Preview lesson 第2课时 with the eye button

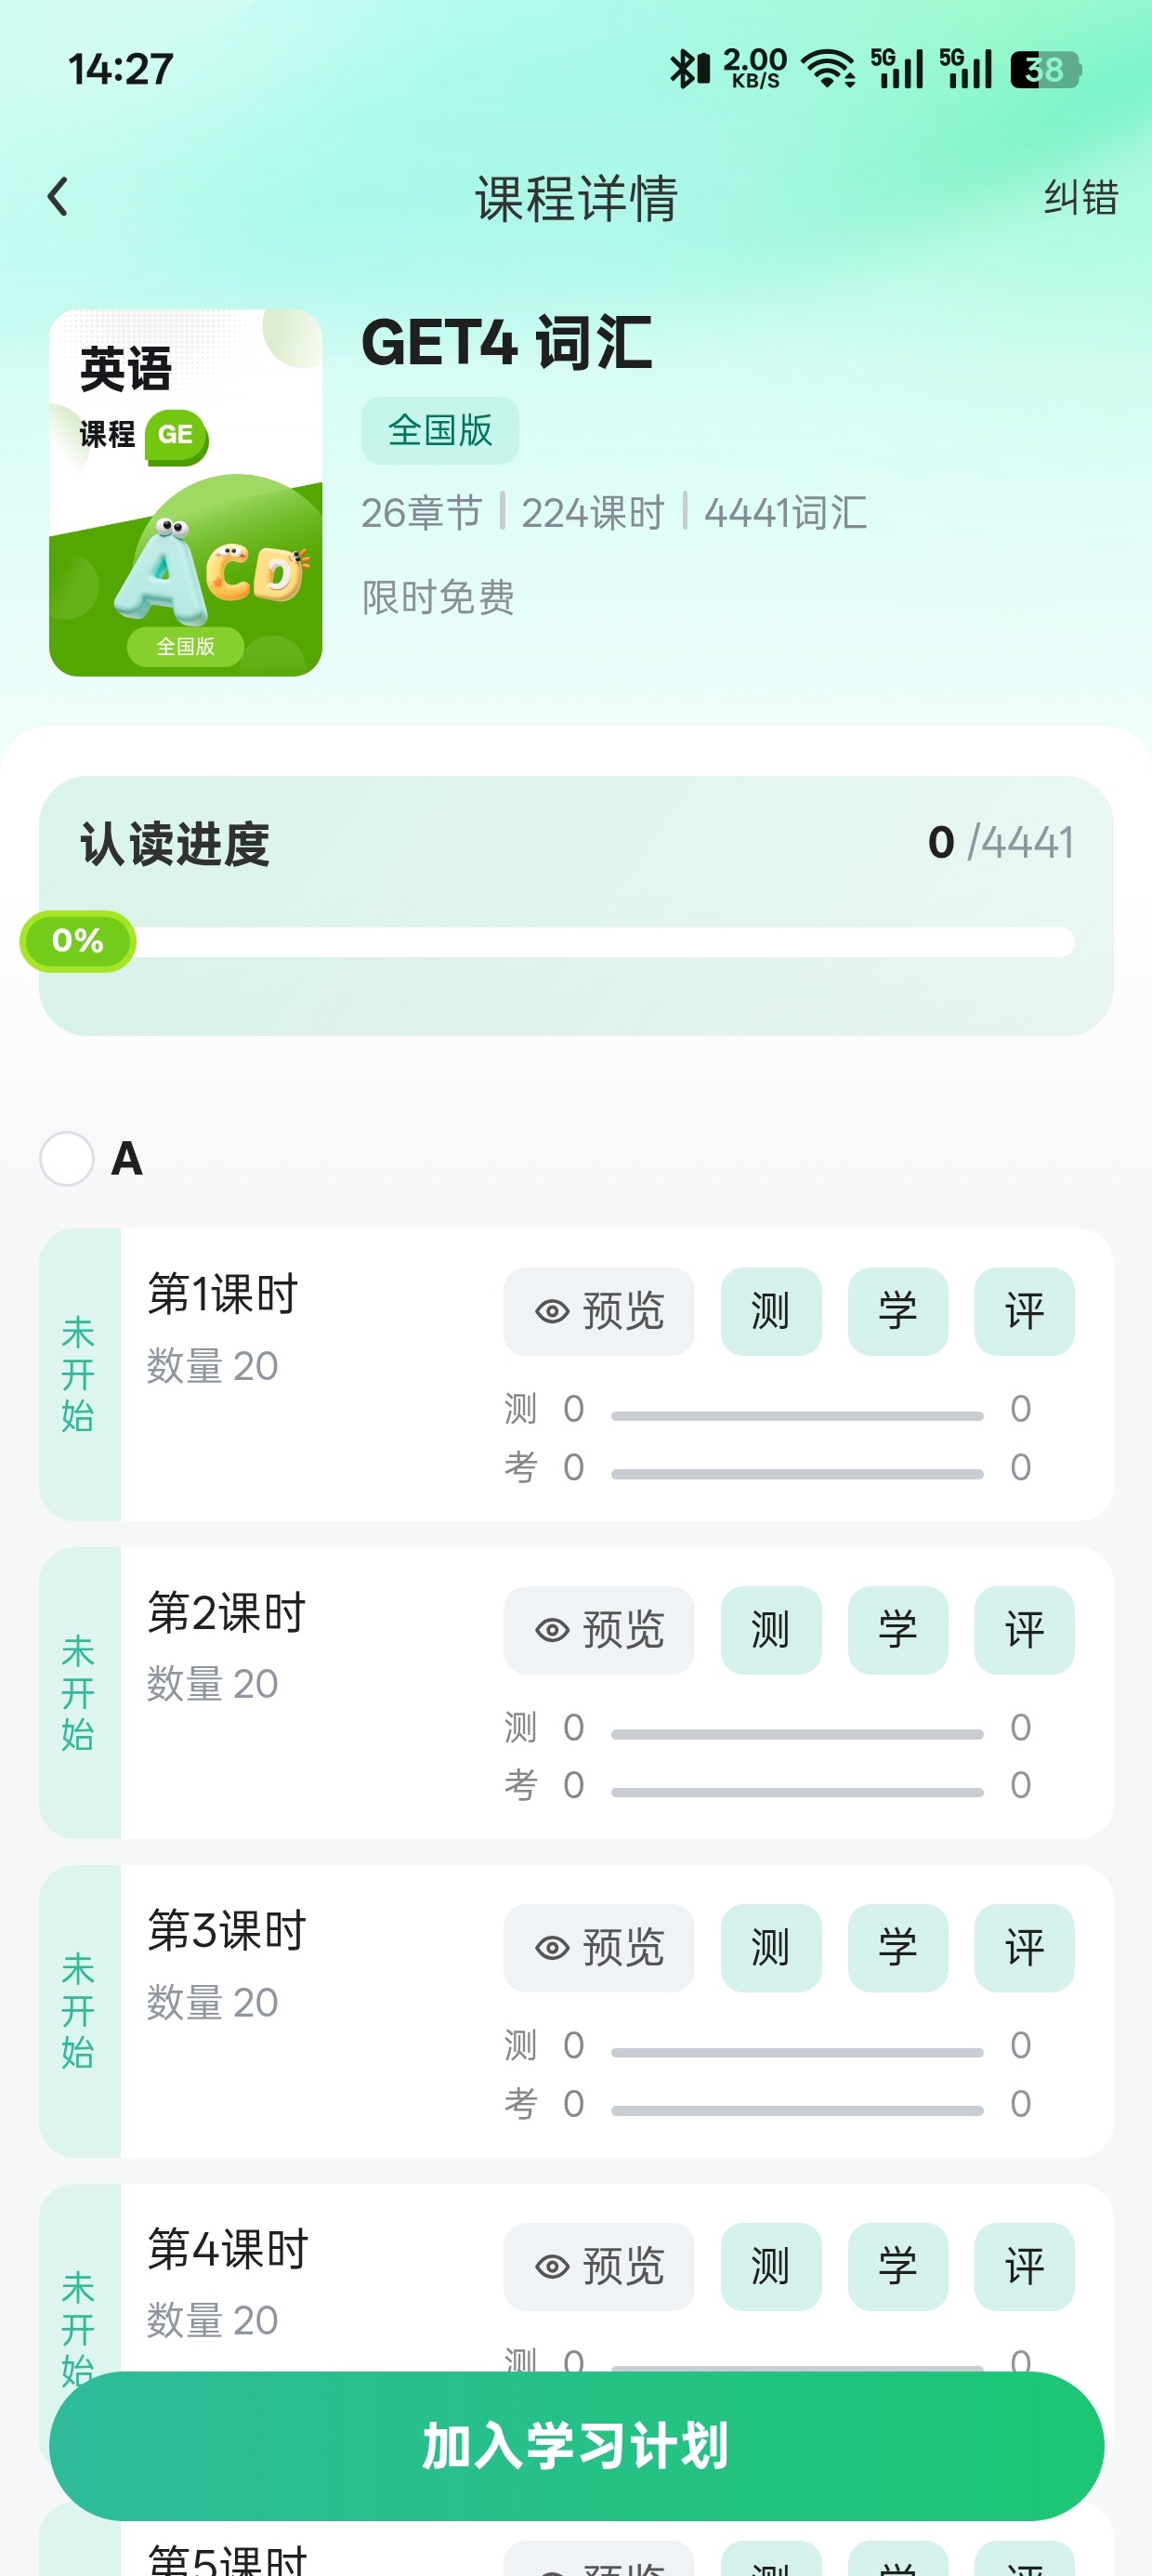(599, 1629)
